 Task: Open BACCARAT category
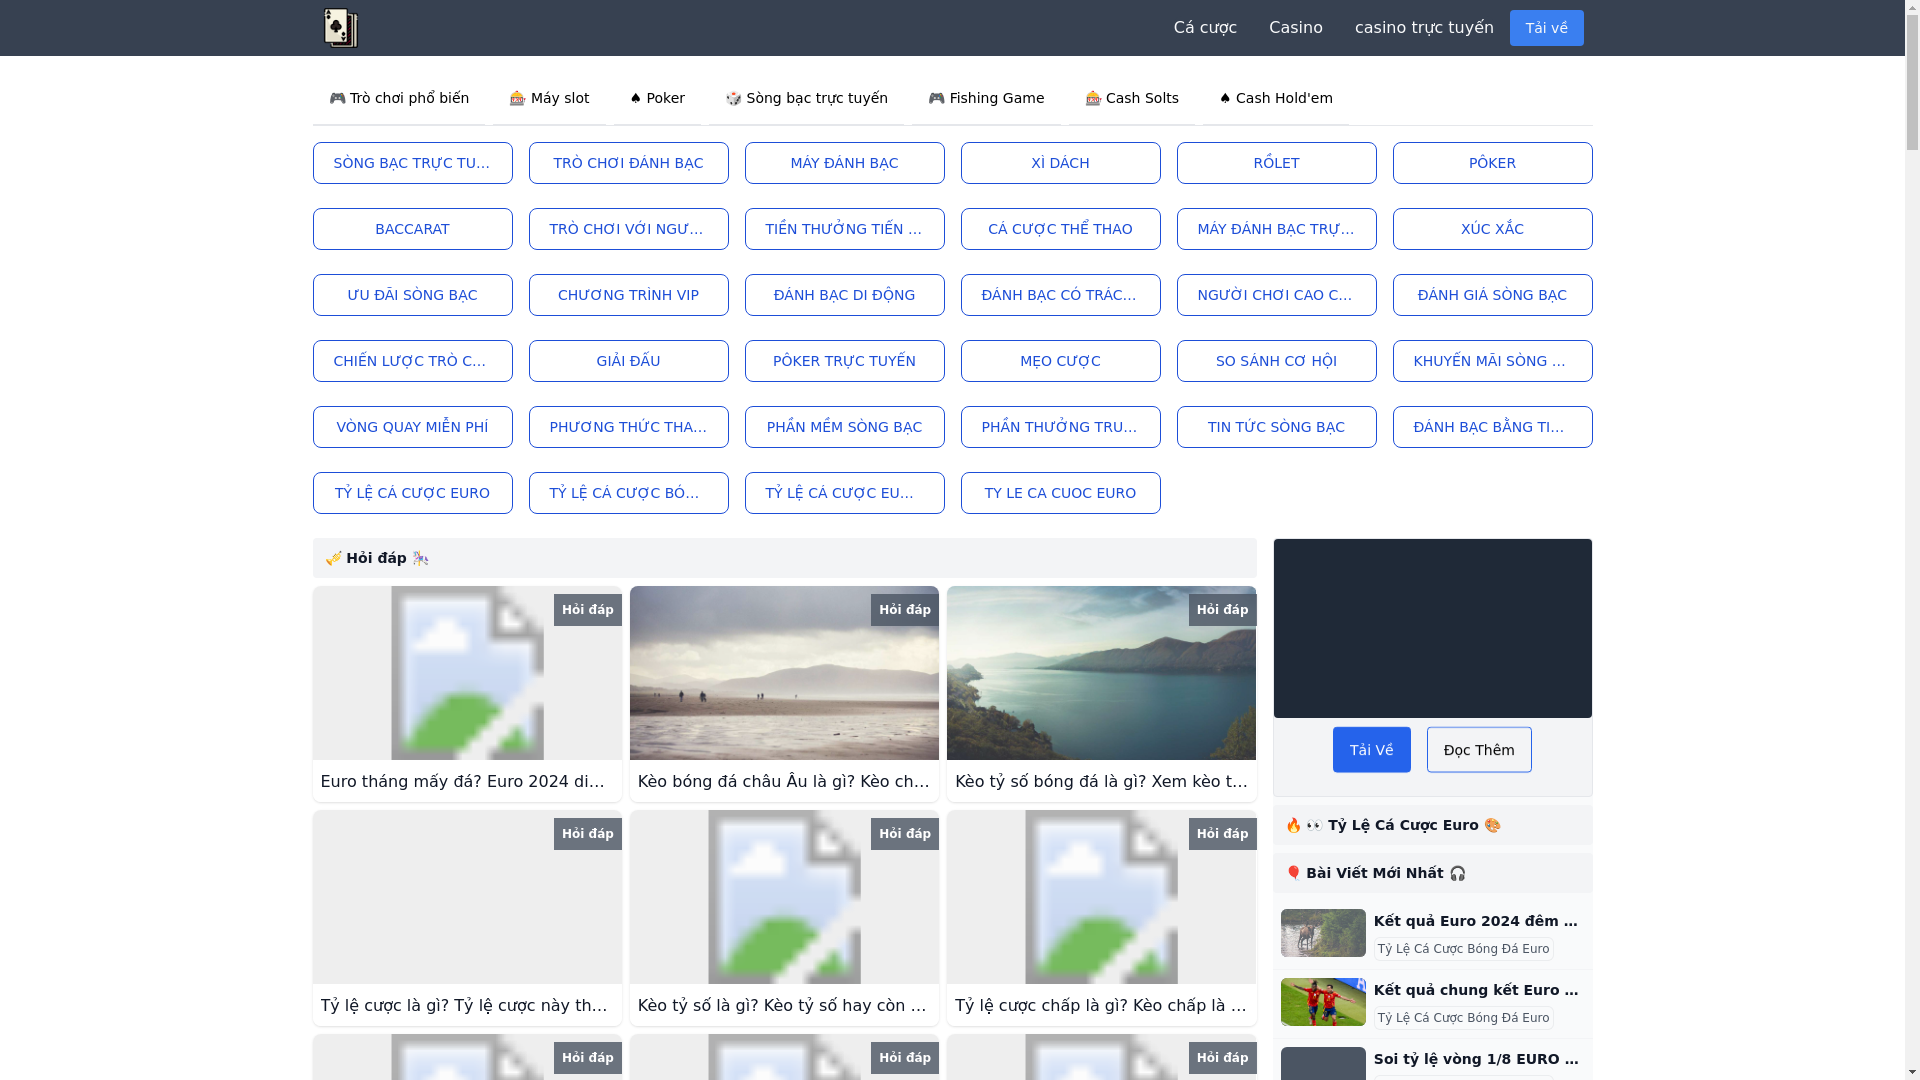[x=413, y=229]
